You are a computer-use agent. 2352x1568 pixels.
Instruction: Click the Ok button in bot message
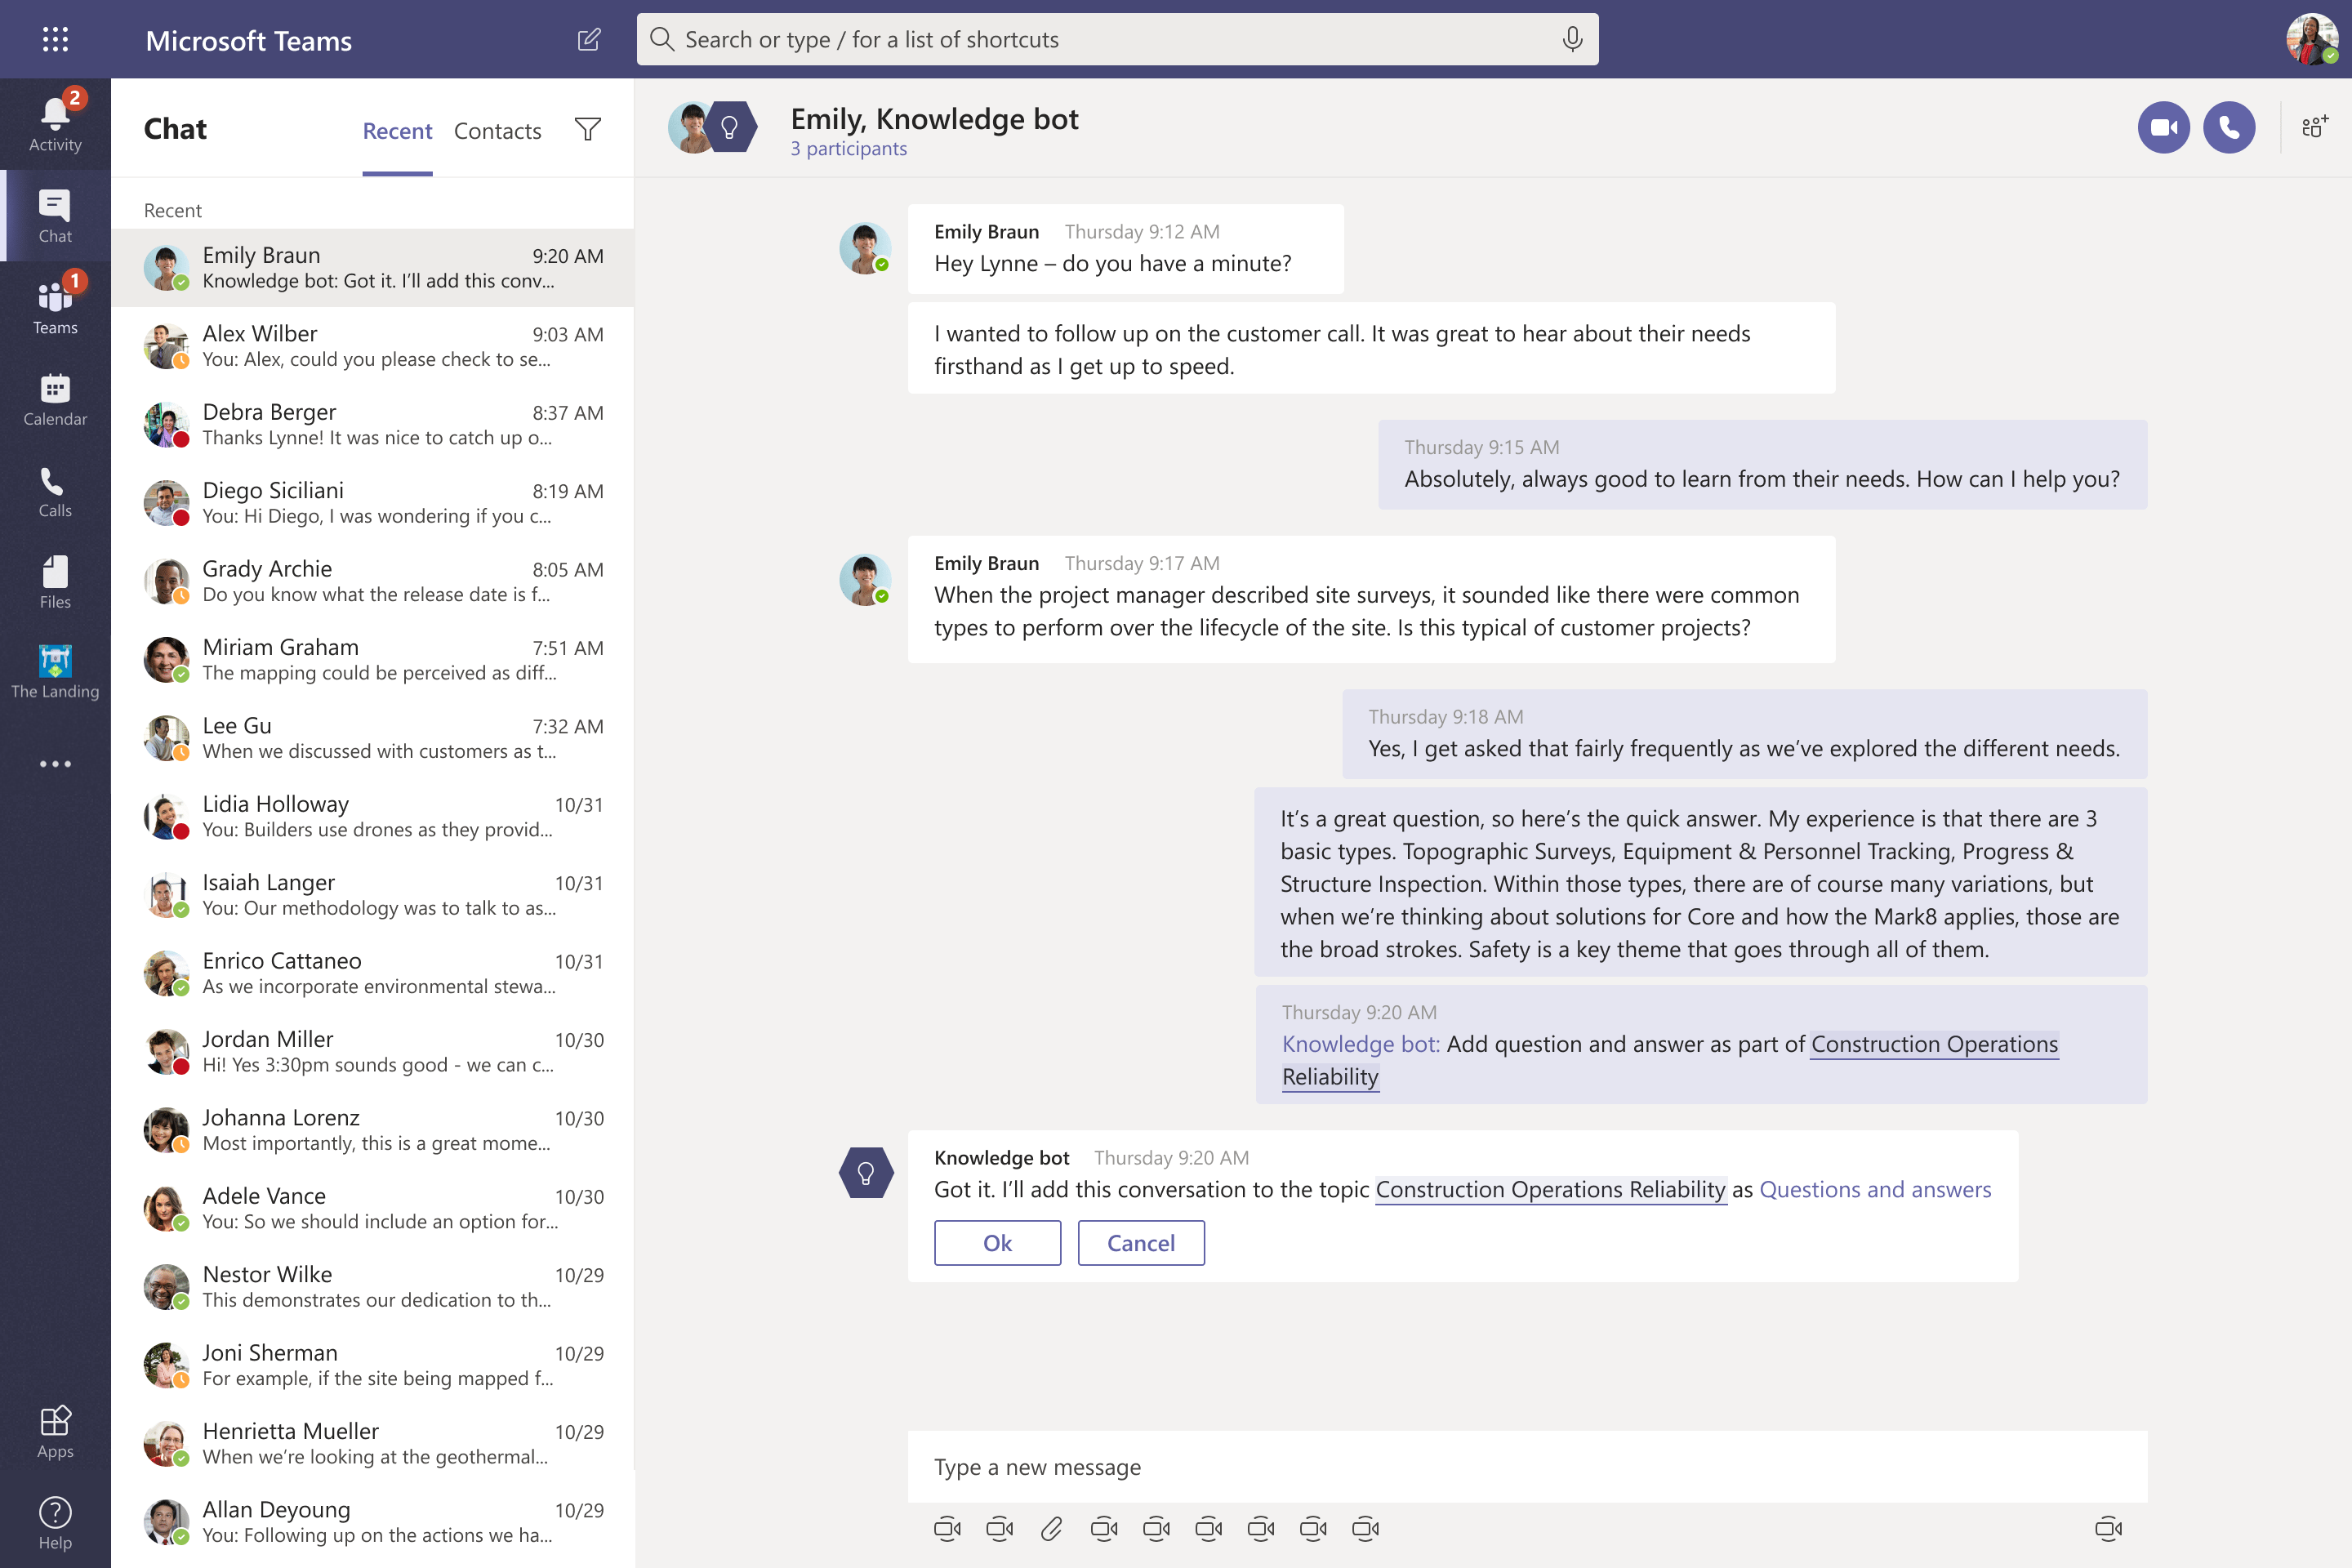997,1243
